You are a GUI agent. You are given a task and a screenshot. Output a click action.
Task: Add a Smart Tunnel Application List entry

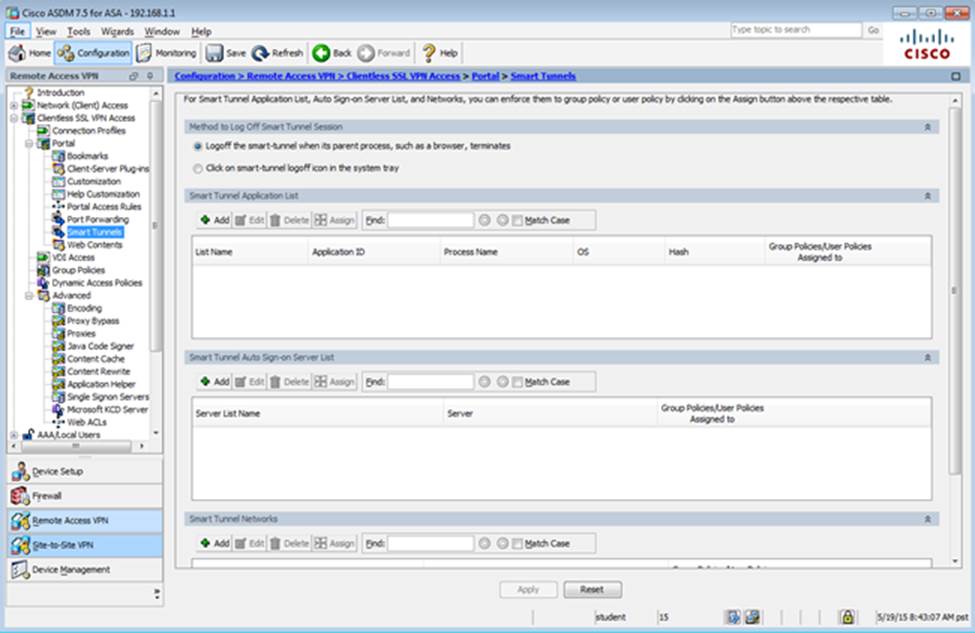tap(214, 220)
